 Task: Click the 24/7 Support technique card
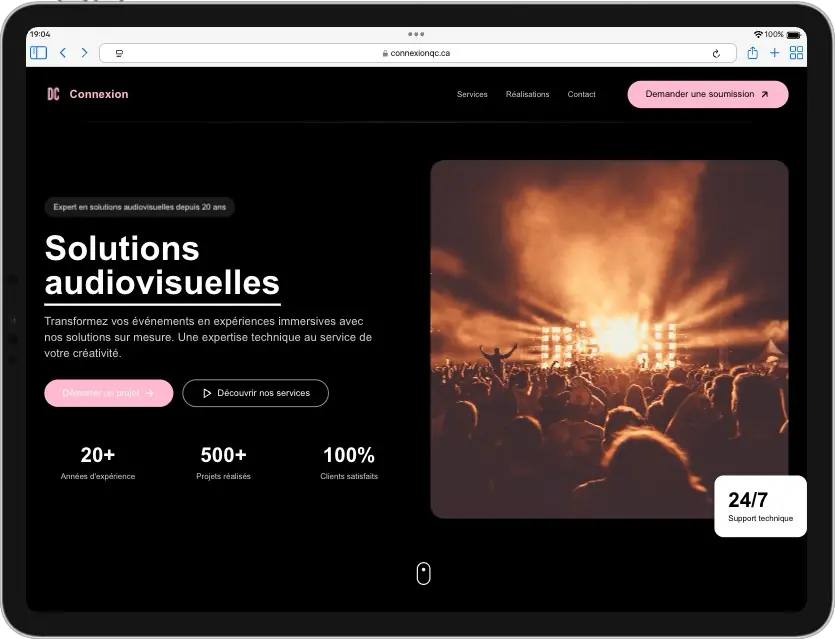coord(760,506)
